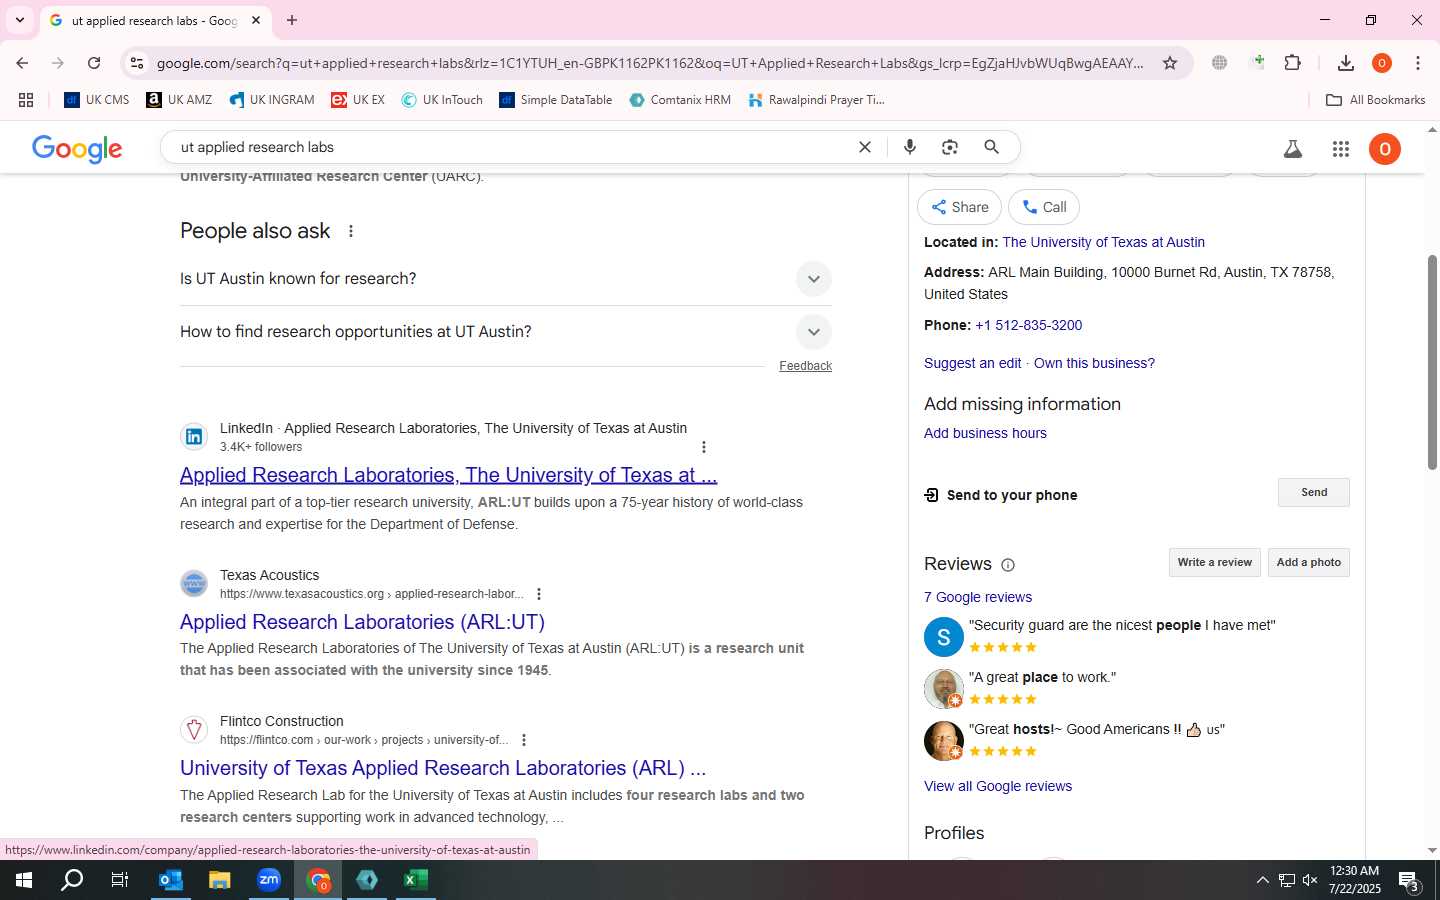The height and width of the screenshot is (900, 1440).
Task: Open the UK EX bookmark
Action: [x=358, y=100]
